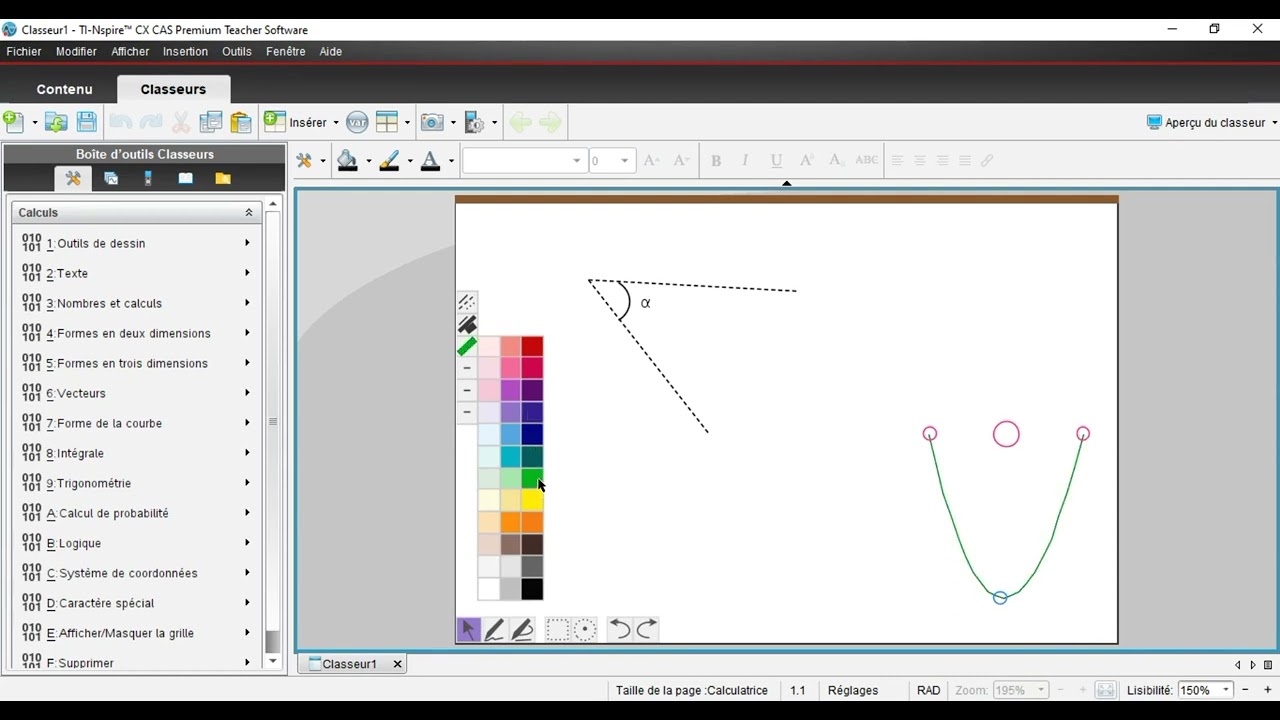This screenshot has height=720, width=1280.
Task: Click the Réglages status bar button
Action: point(853,690)
